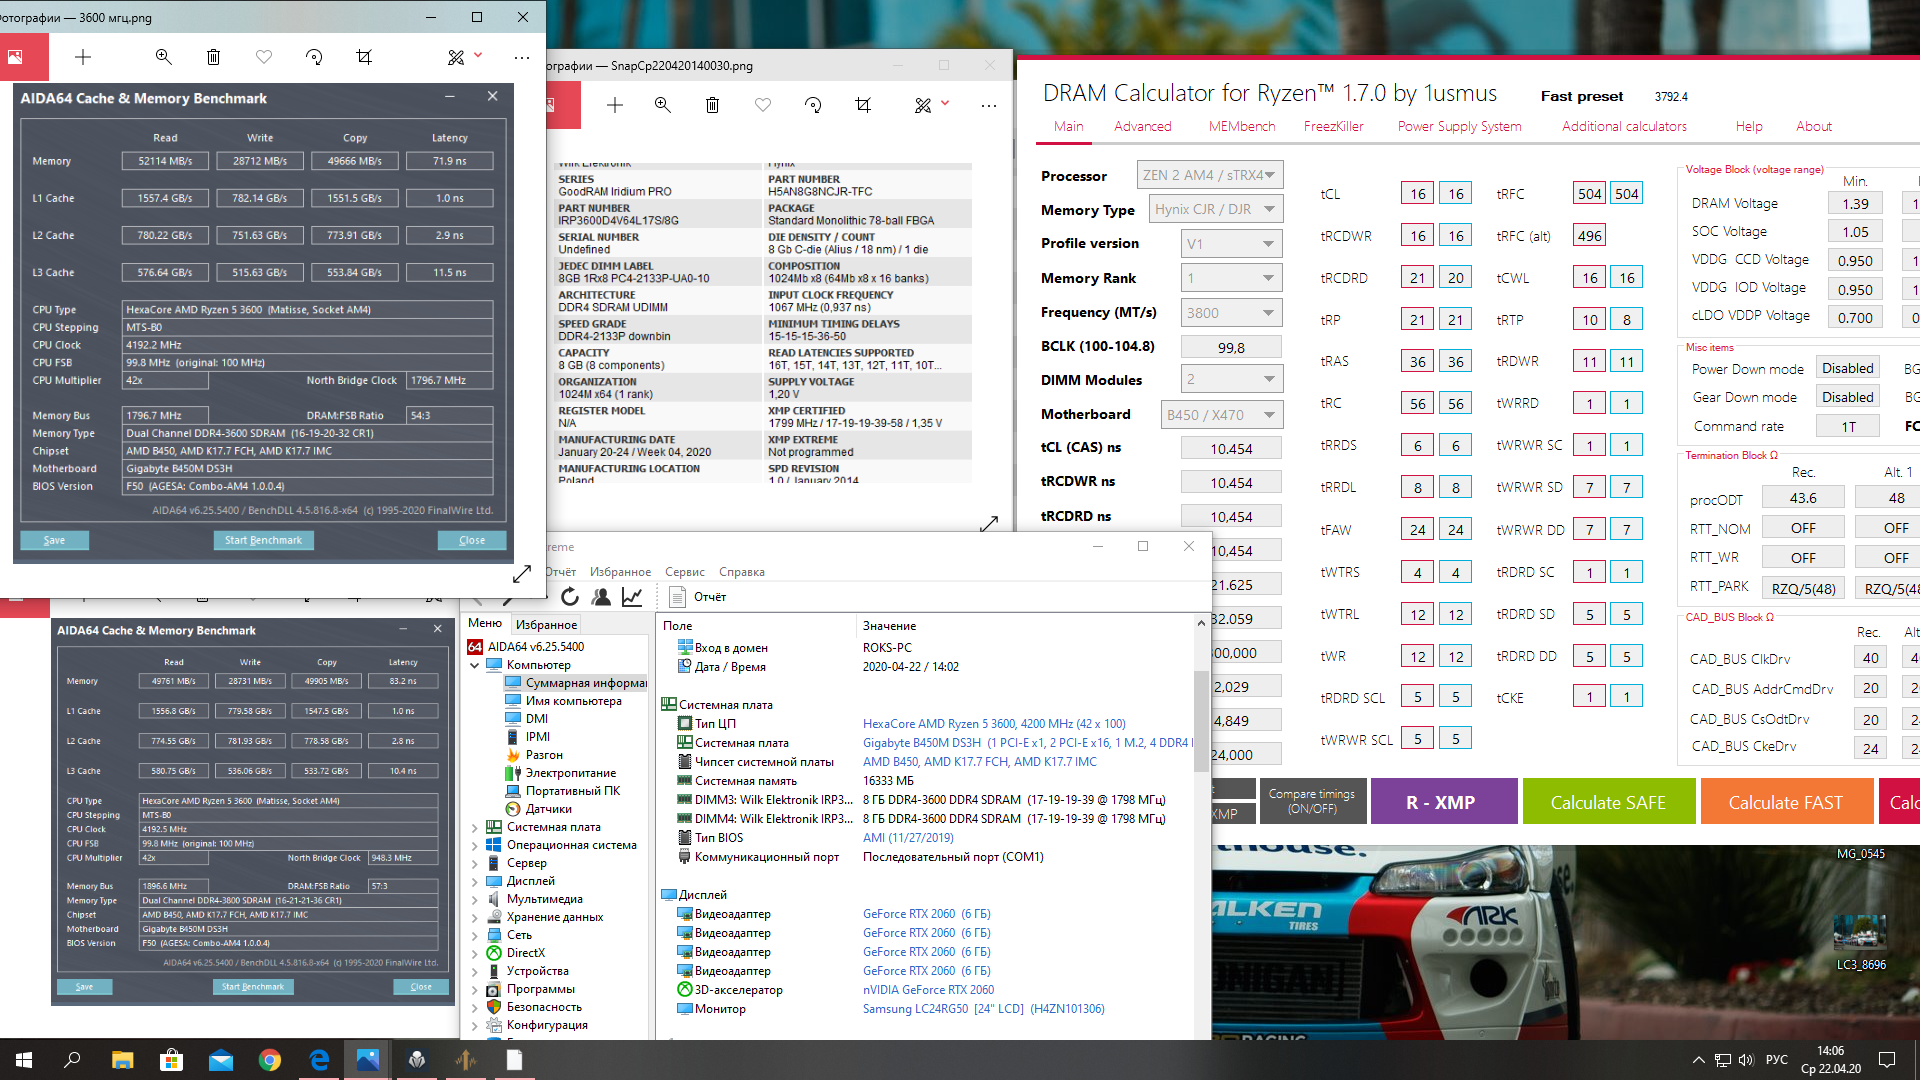Image resolution: width=1920 pixels, height=1080 pixels.
Task: Click the crop icon in 3600 мгц photo window
Action: (364, 58)
